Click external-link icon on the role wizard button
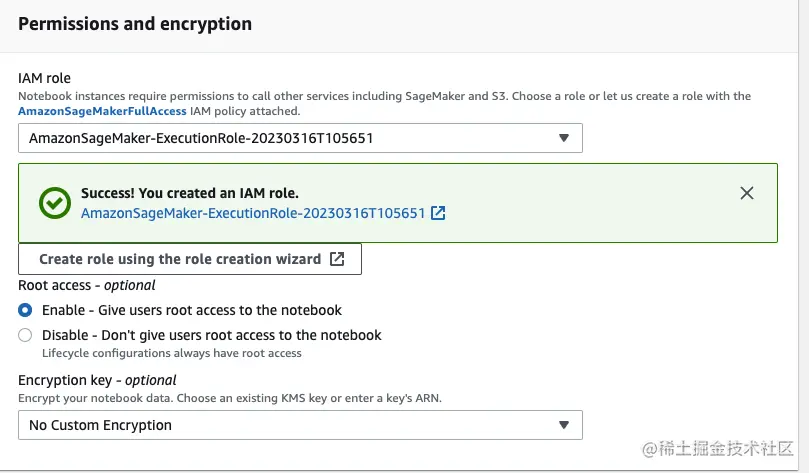This screenshot has height=473, width=809. (x=337, y=259)
